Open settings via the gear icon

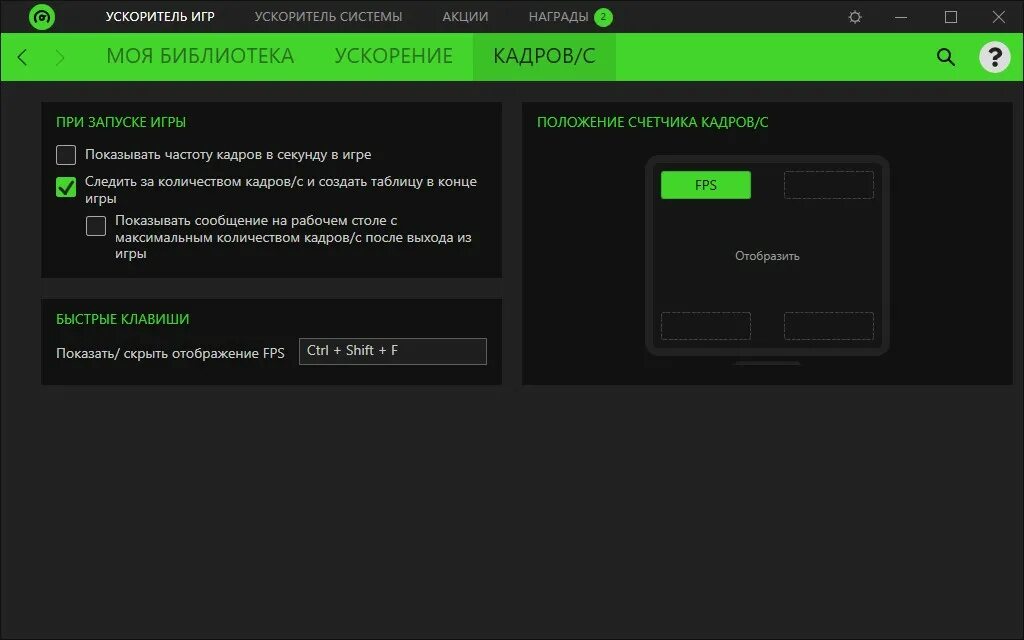pos(855,17)
